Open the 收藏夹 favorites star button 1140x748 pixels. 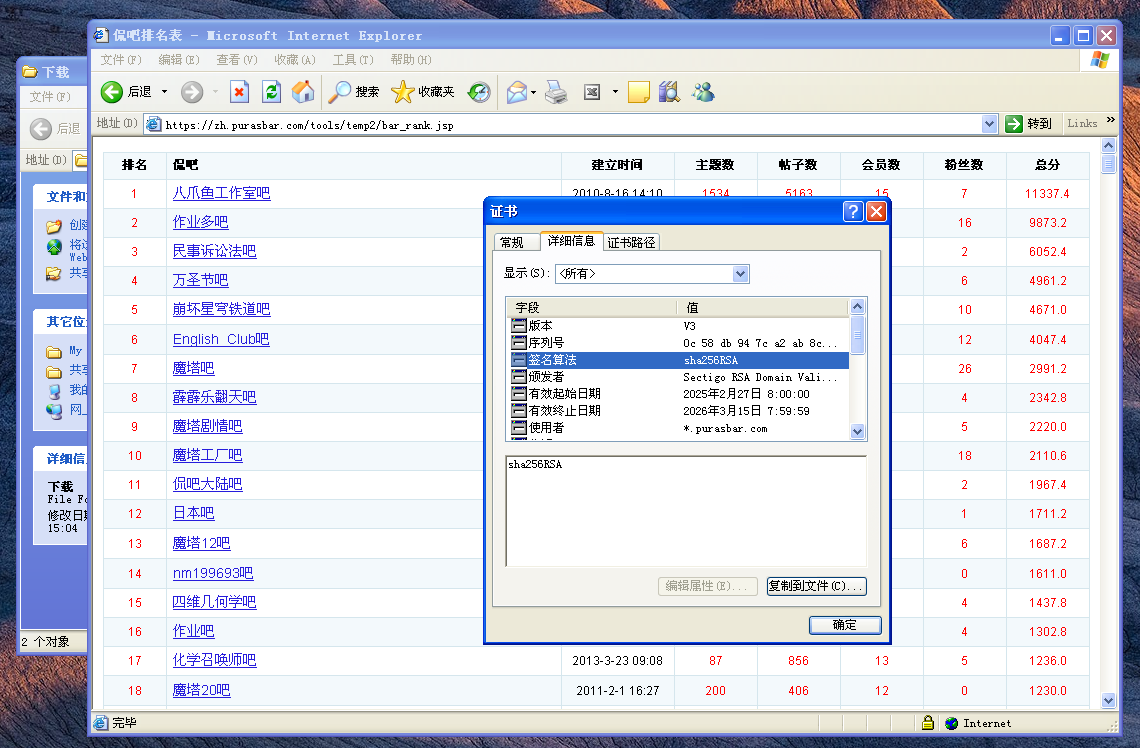(x=424, y=92)
